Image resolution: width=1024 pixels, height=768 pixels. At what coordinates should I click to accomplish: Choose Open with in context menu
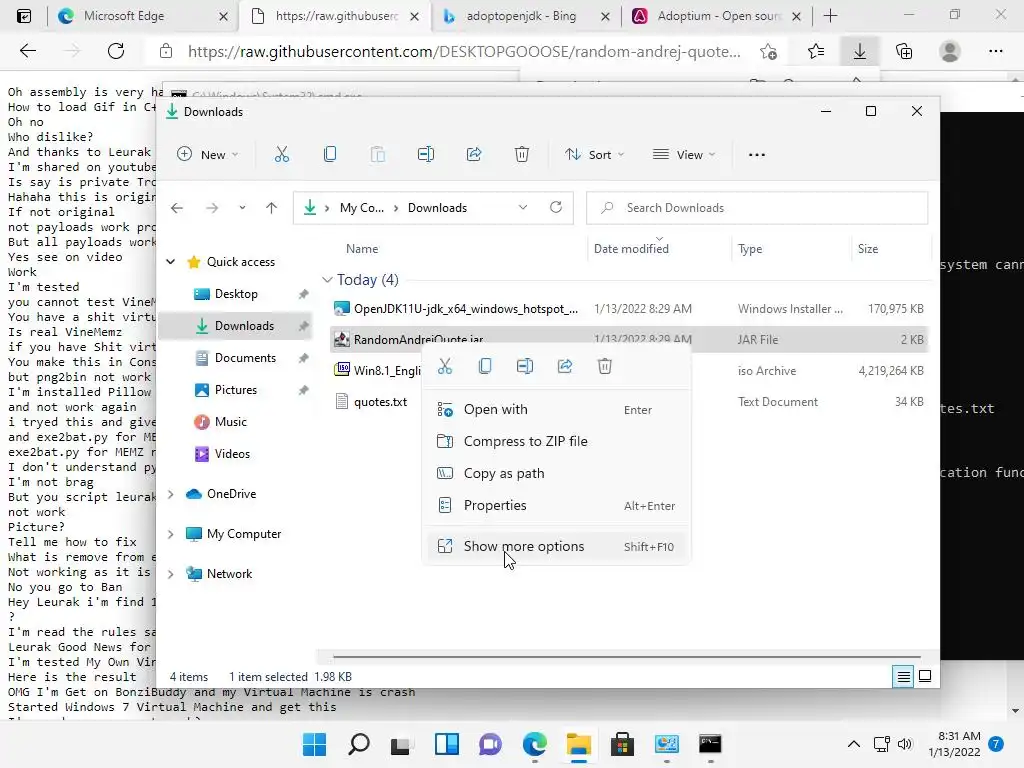click(556, 409)
